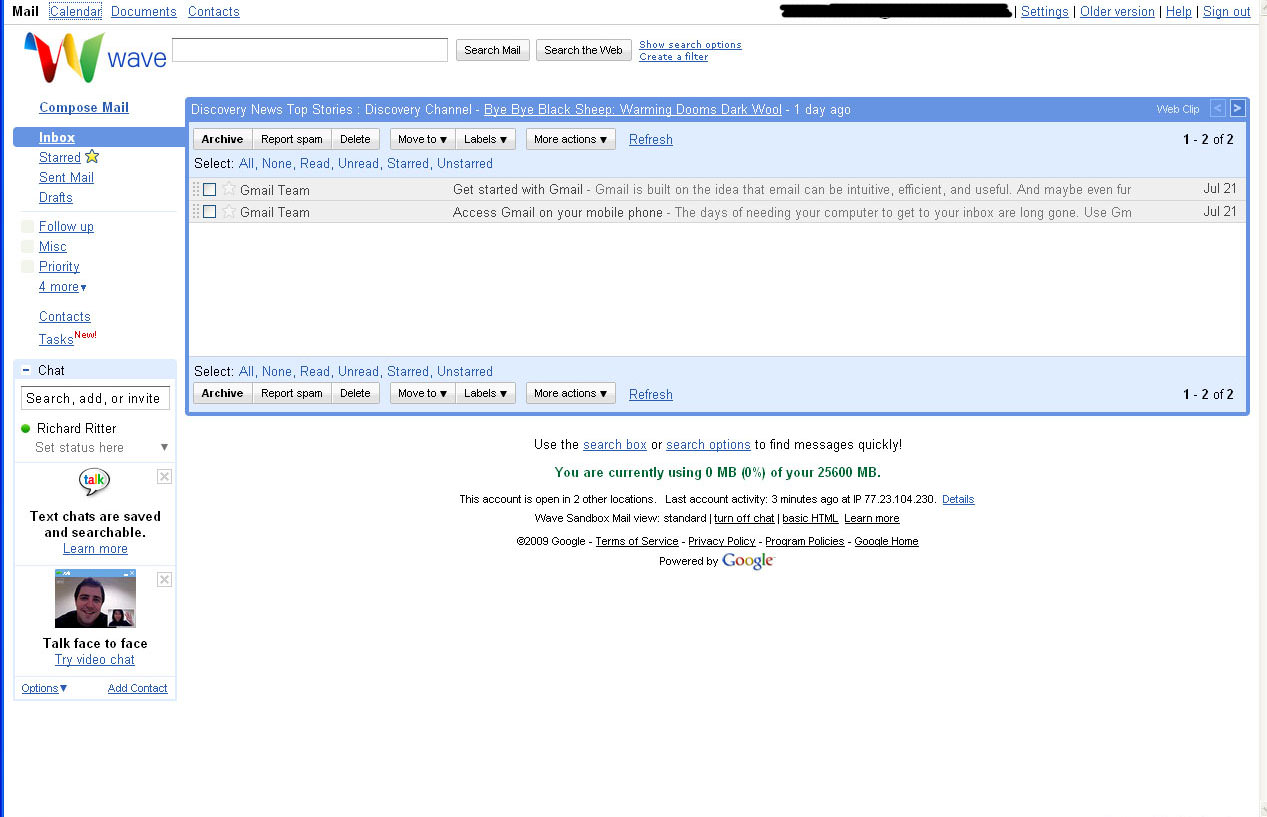Switch to 'basic HTML' view
Viewport: 1267px width, 817px height.
click(810, 518)
